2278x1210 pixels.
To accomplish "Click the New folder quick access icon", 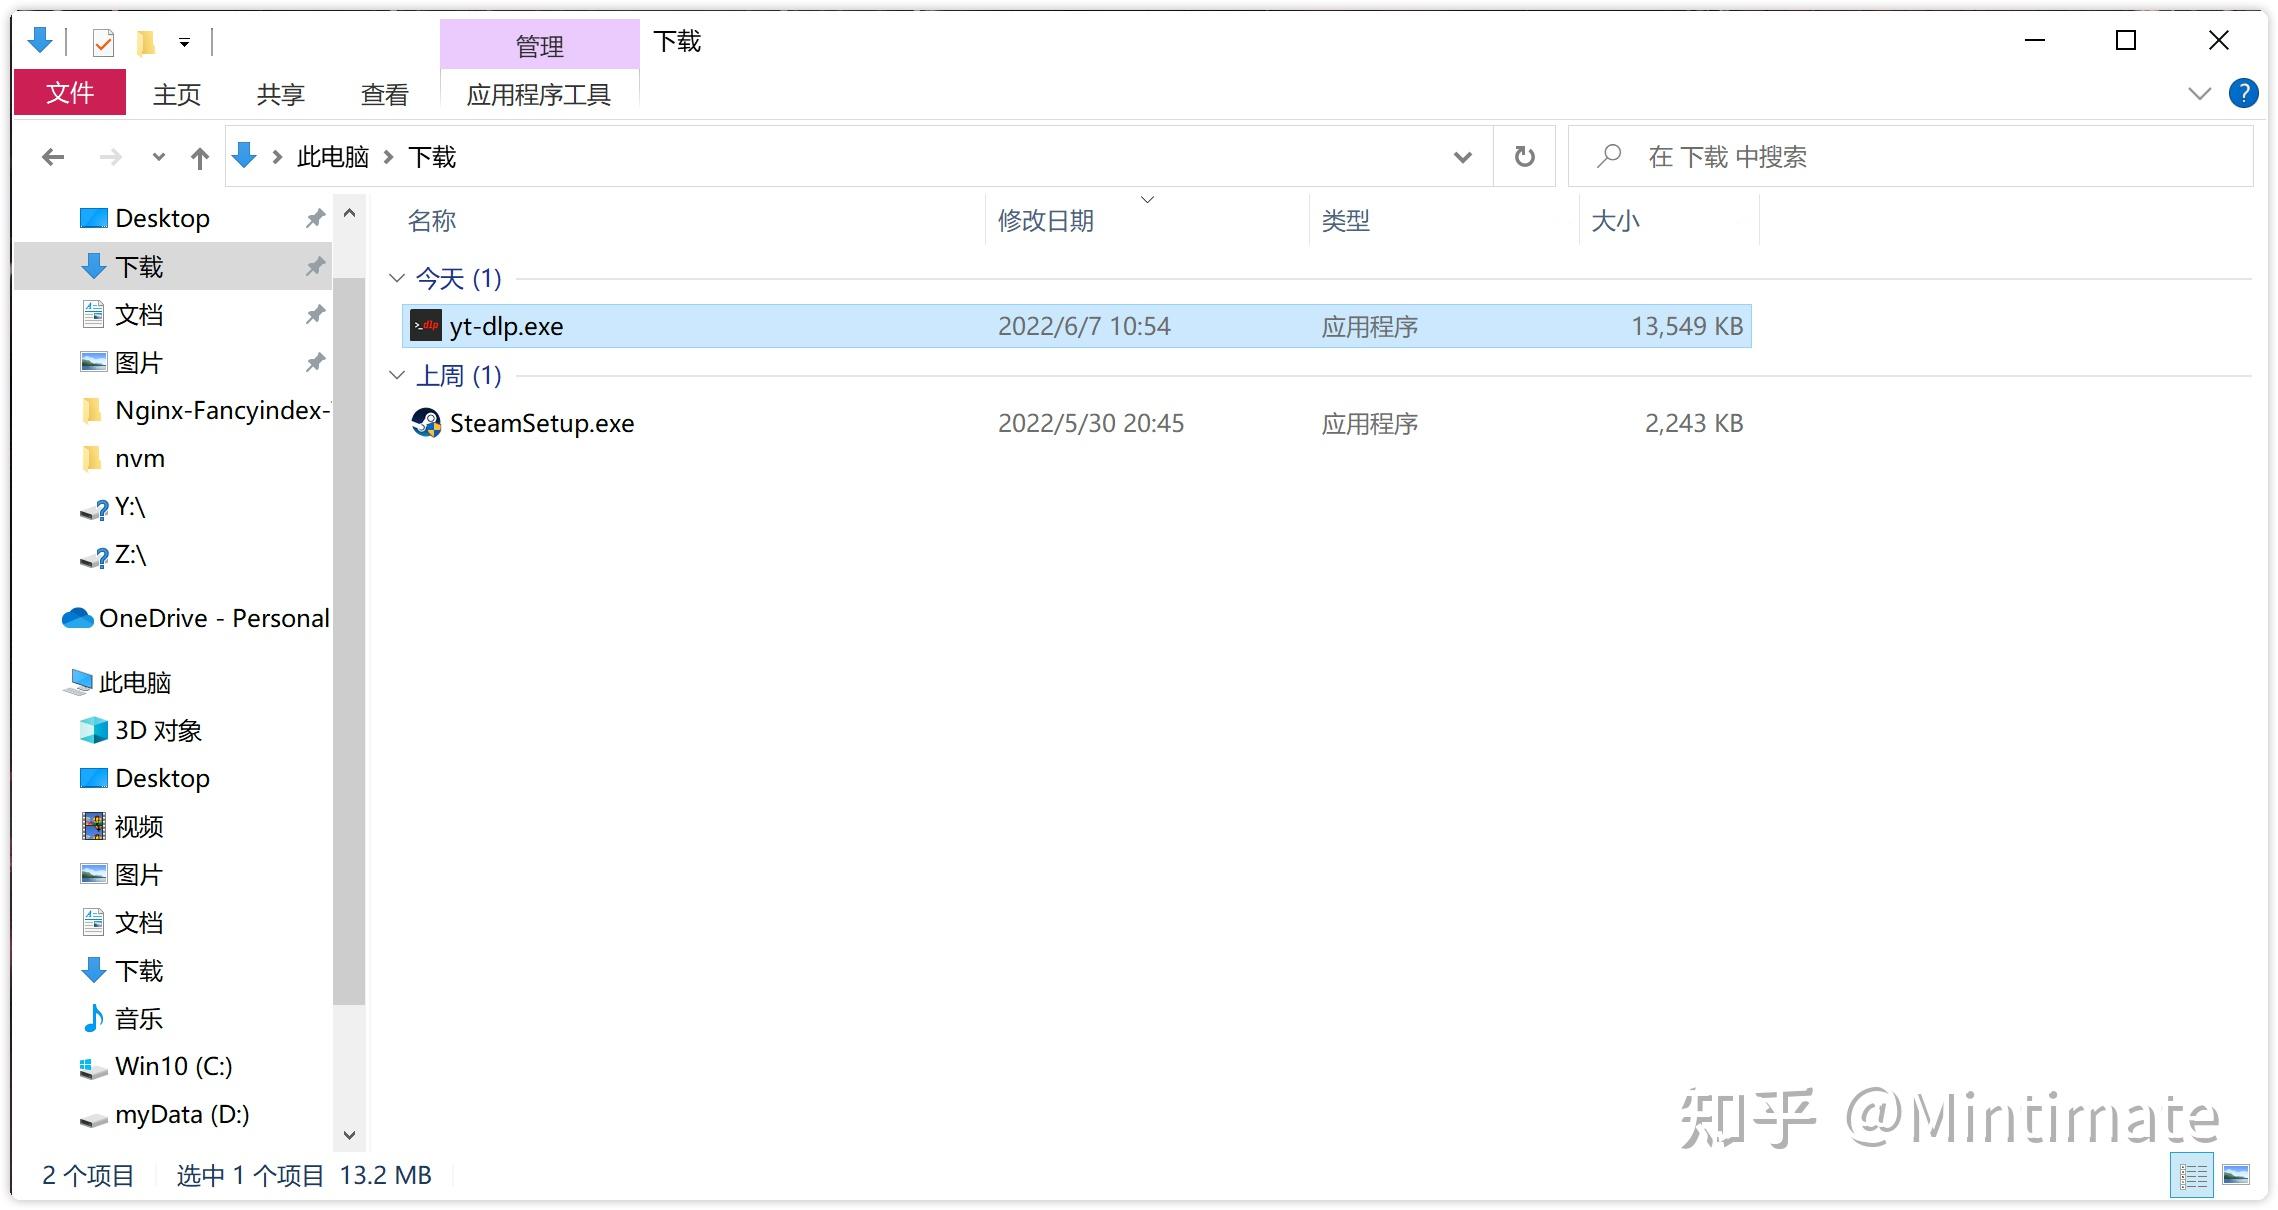I will pos(145,42).
